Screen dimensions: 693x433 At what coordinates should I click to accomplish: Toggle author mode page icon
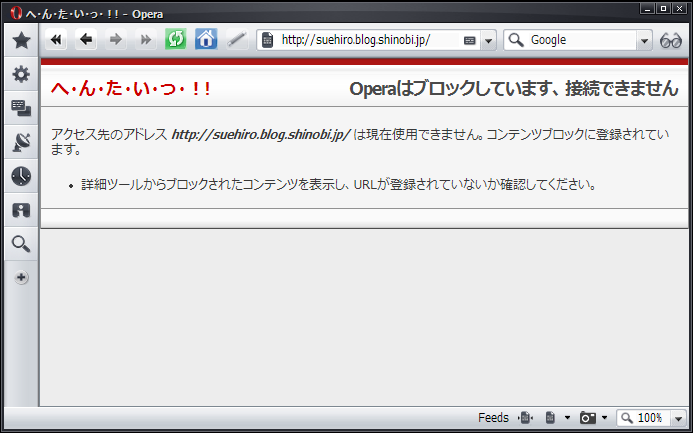[550, 418]
